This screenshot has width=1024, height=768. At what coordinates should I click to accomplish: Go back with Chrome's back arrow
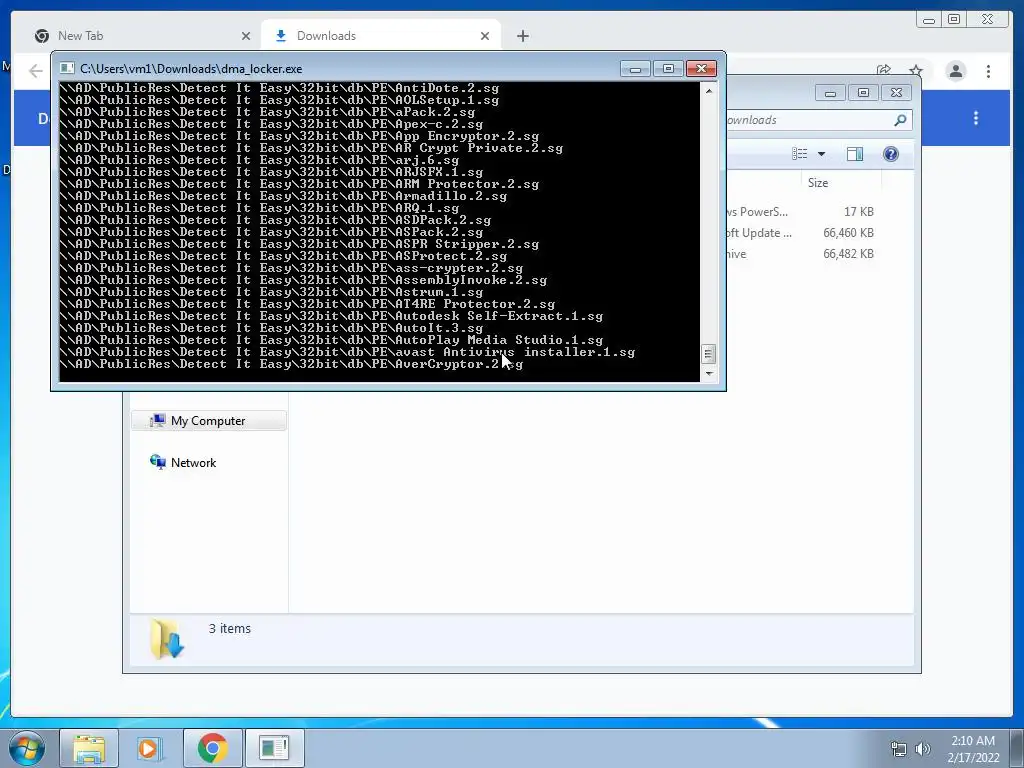pyautogui.click(x=36, y=71)
